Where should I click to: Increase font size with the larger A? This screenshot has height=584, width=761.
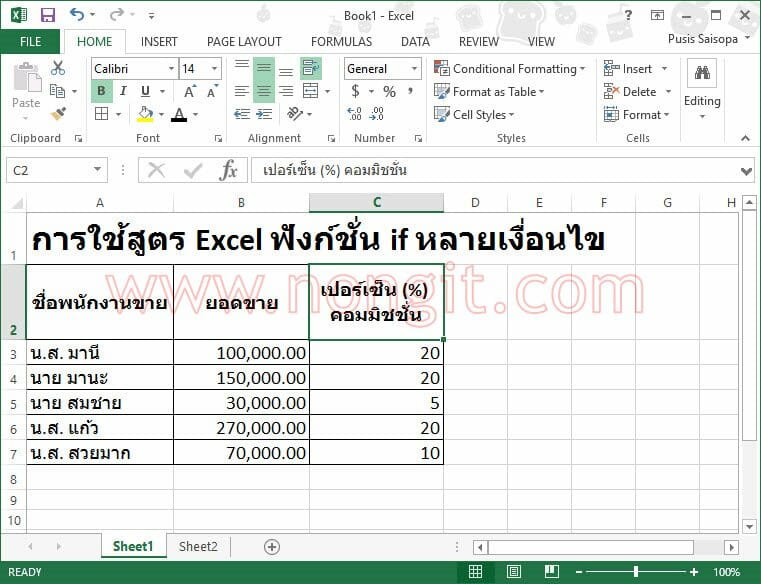(190, 91)
